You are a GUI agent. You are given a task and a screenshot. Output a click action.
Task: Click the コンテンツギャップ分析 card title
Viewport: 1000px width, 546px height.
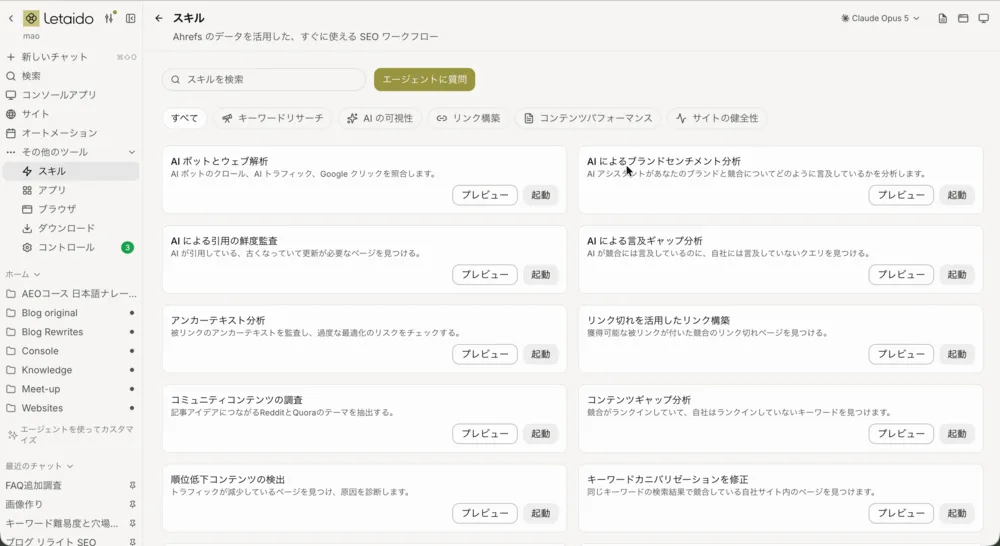pos(639,400)
